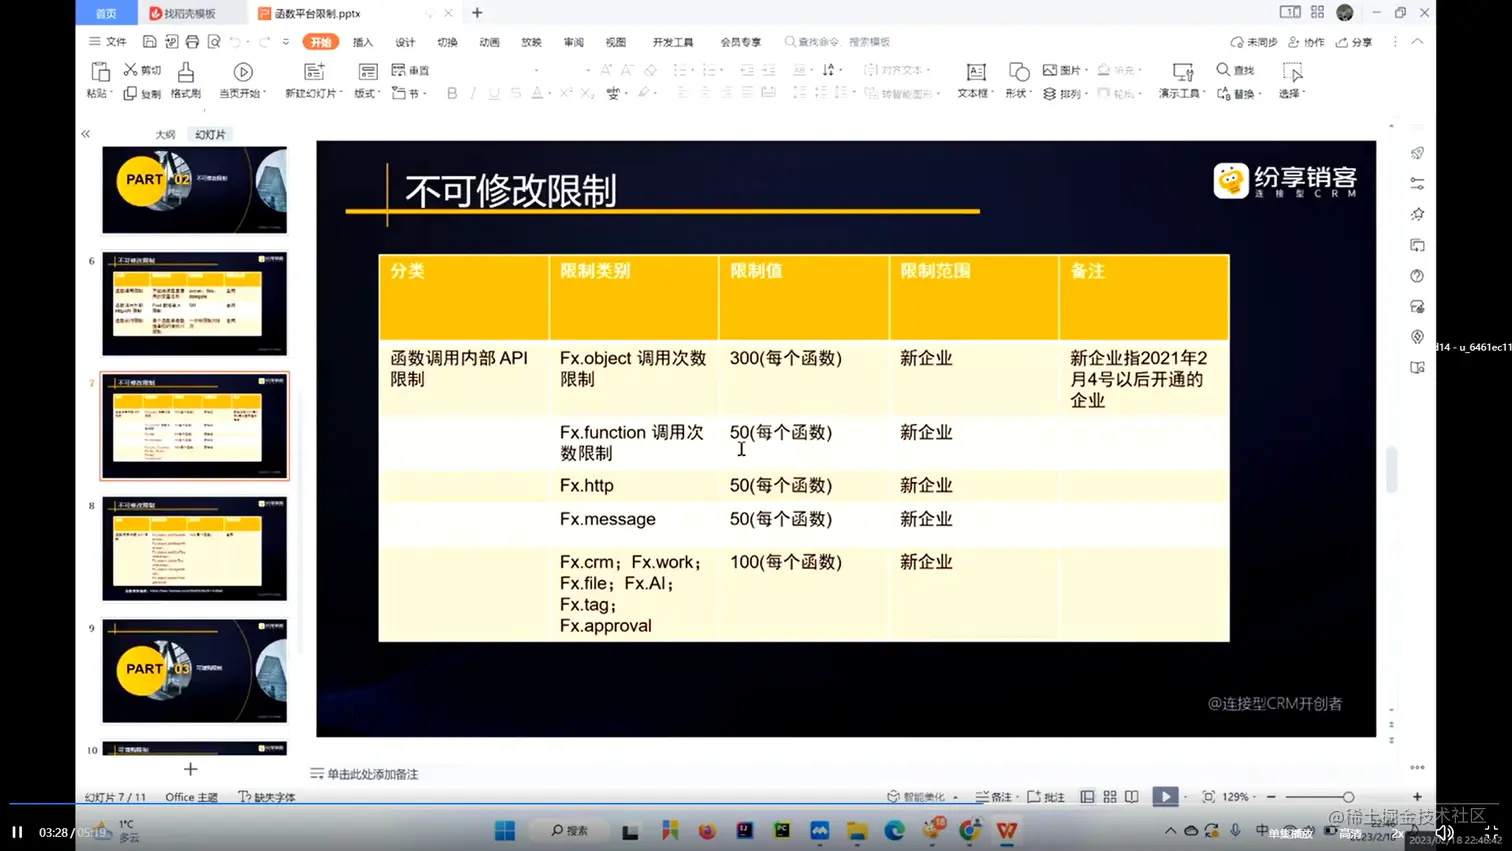Toggle subscript formatting
The width and height of the screenshot is (1512, 851).
587,93
